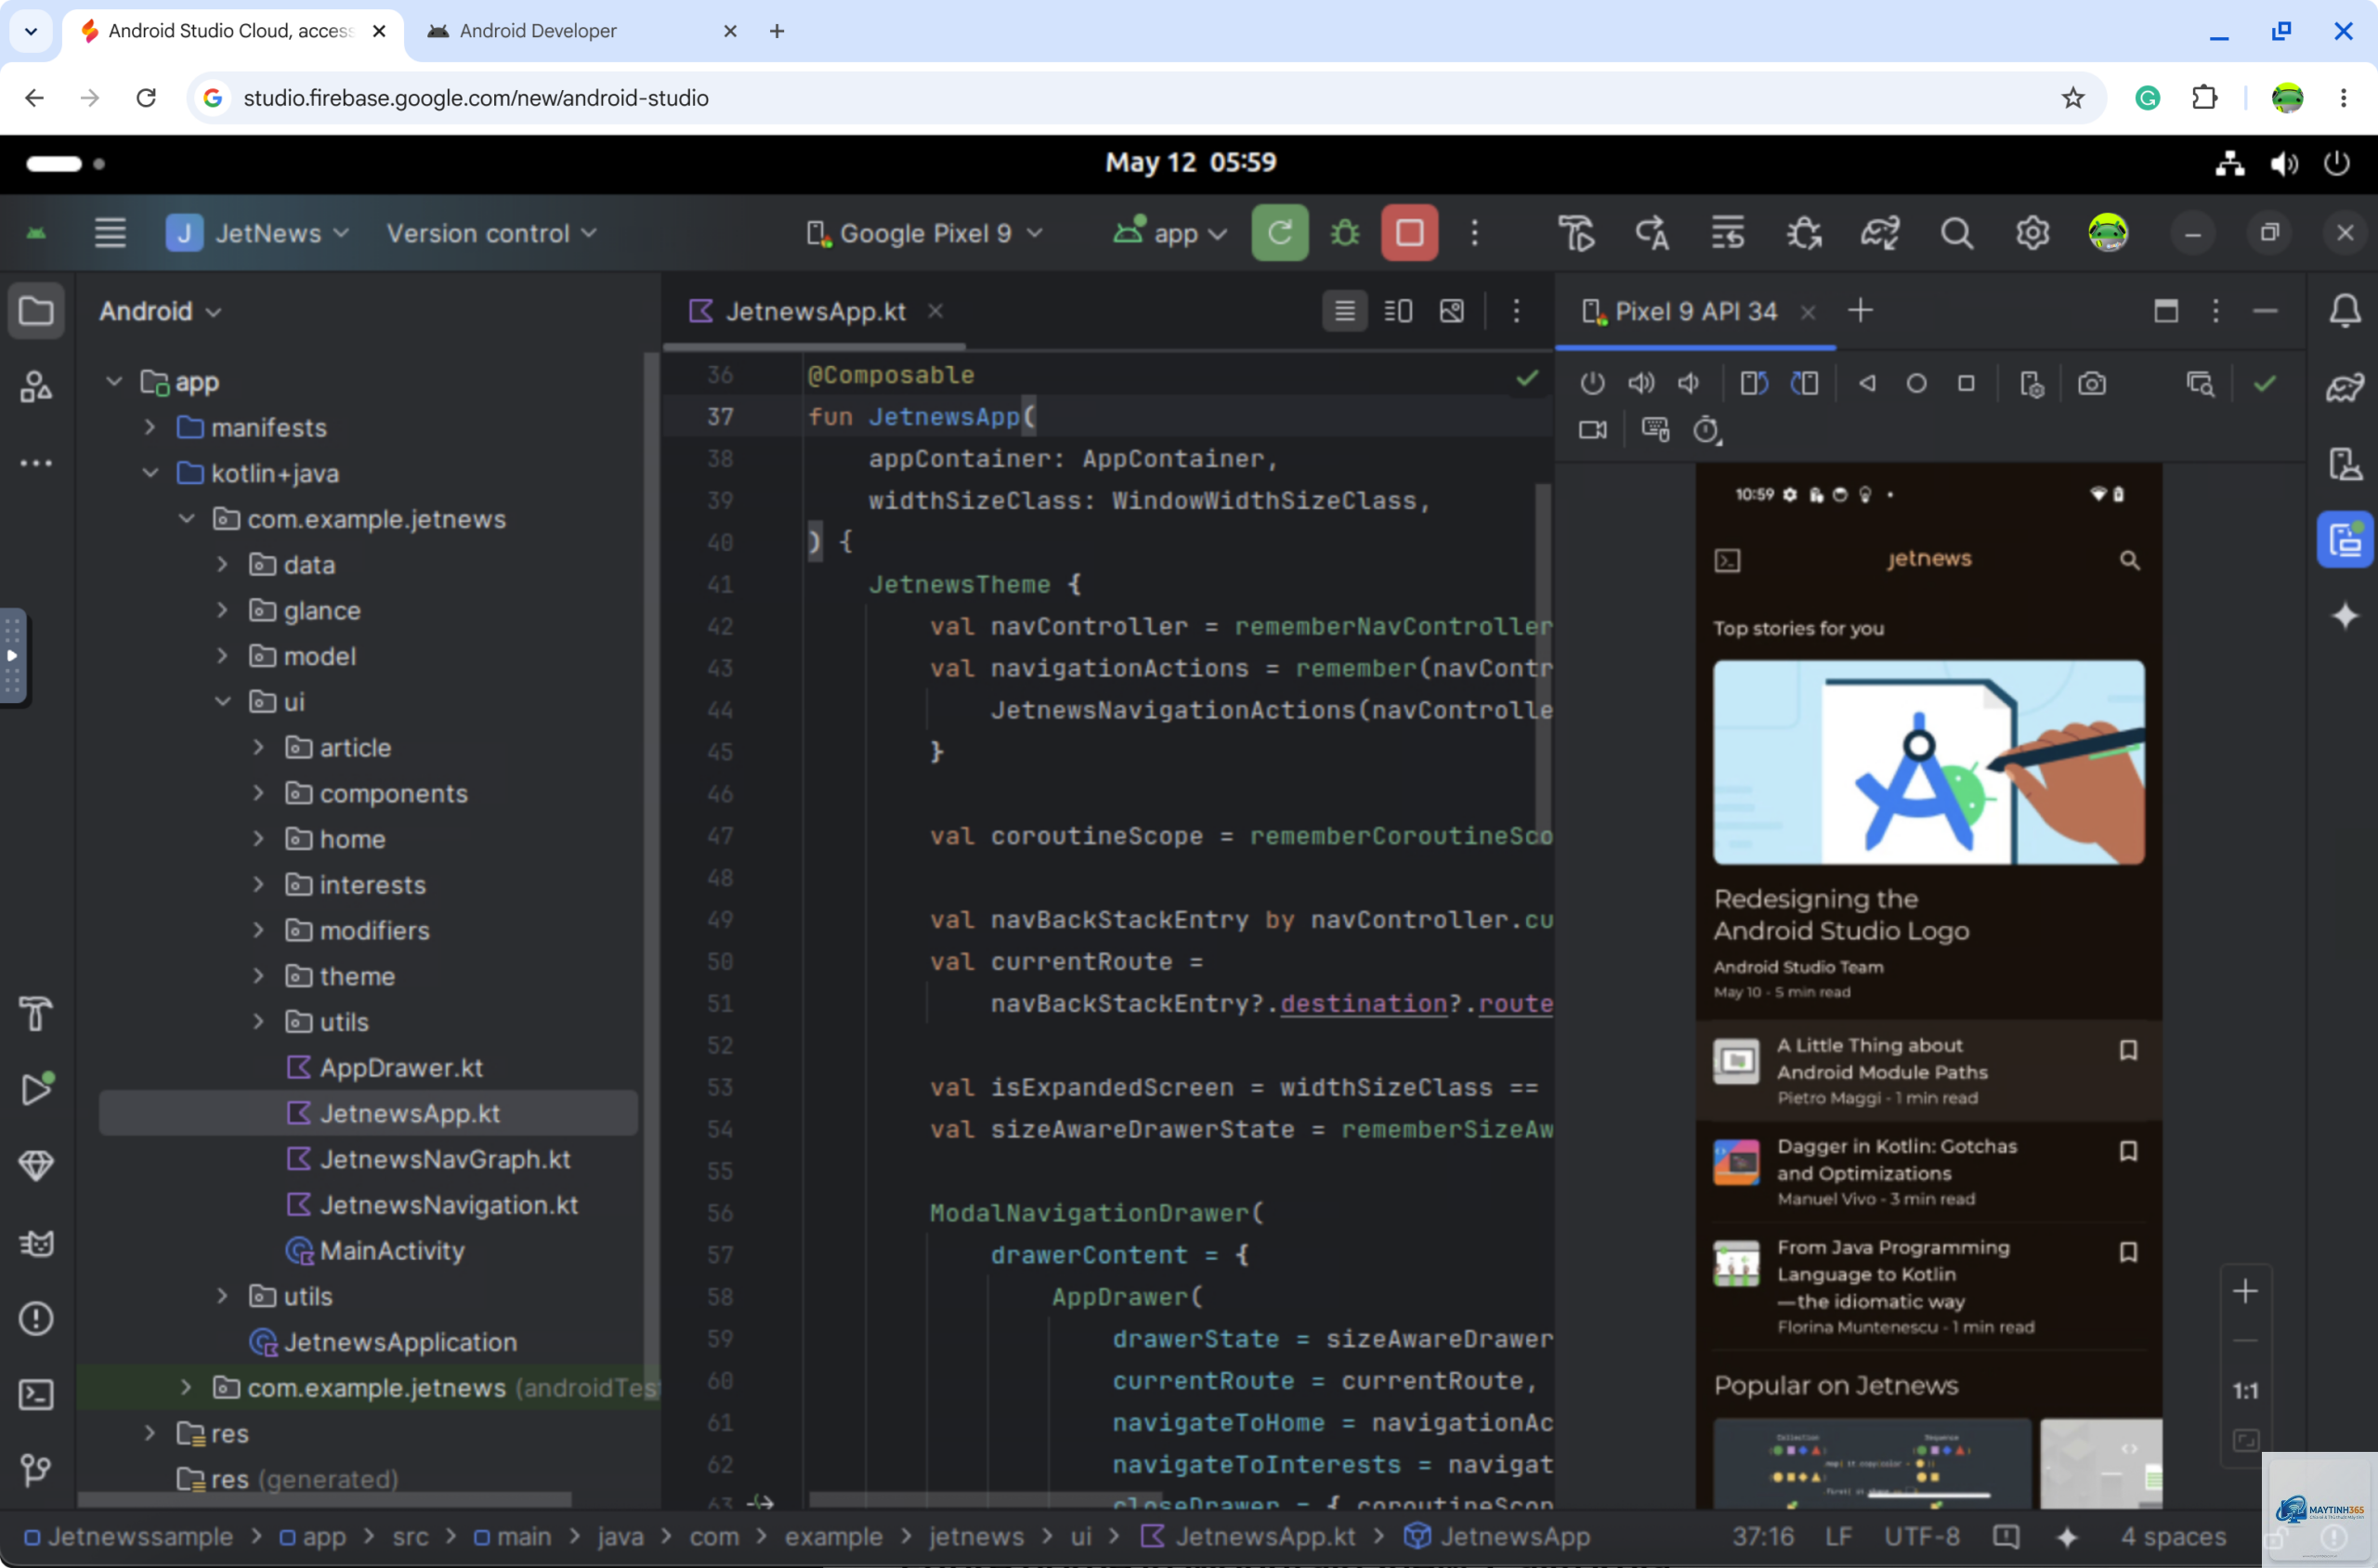
Task: Open the Google Pixel 9 device selector
Action: [924, 233]
